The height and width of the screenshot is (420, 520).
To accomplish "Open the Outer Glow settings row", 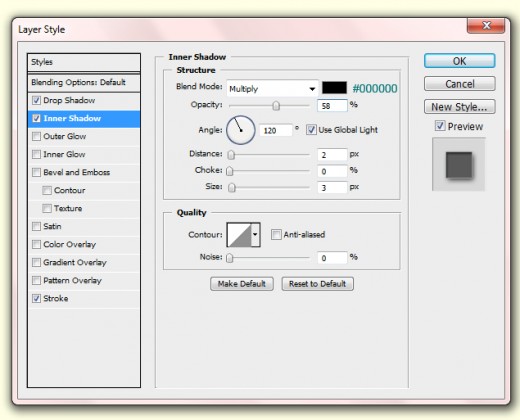I will (84, 136).
